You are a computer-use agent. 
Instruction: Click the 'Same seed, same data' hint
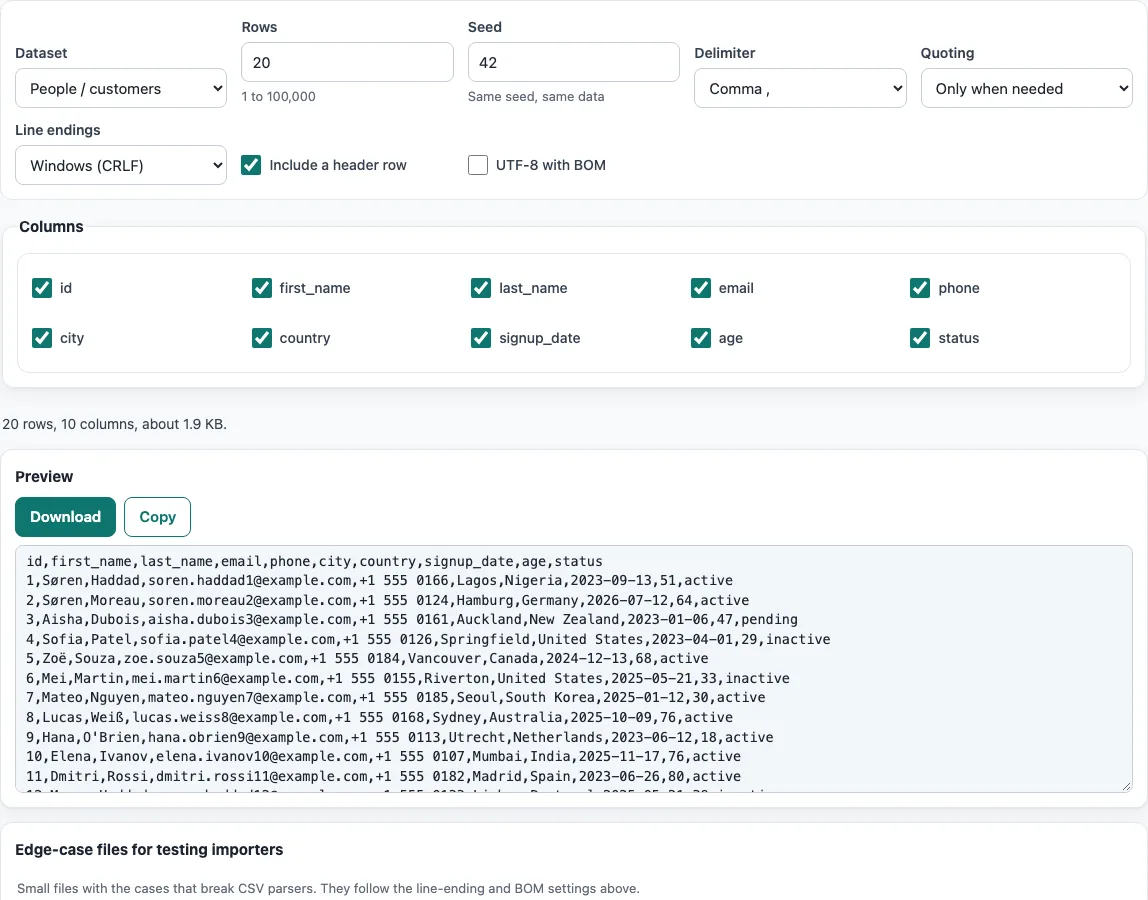[x=536, y=97]
